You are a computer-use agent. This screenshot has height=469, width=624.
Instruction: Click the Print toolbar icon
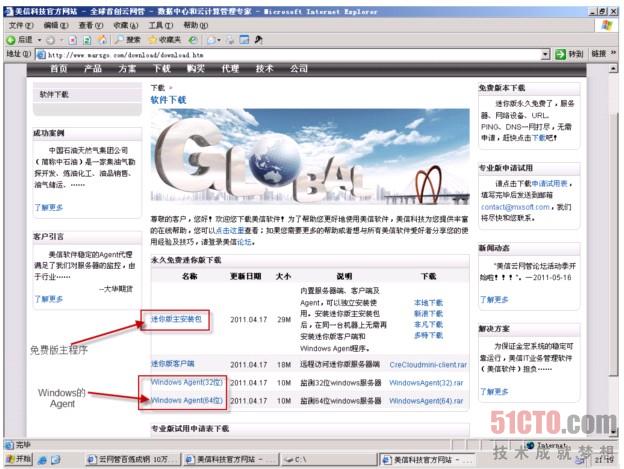(x=230, y=40)
